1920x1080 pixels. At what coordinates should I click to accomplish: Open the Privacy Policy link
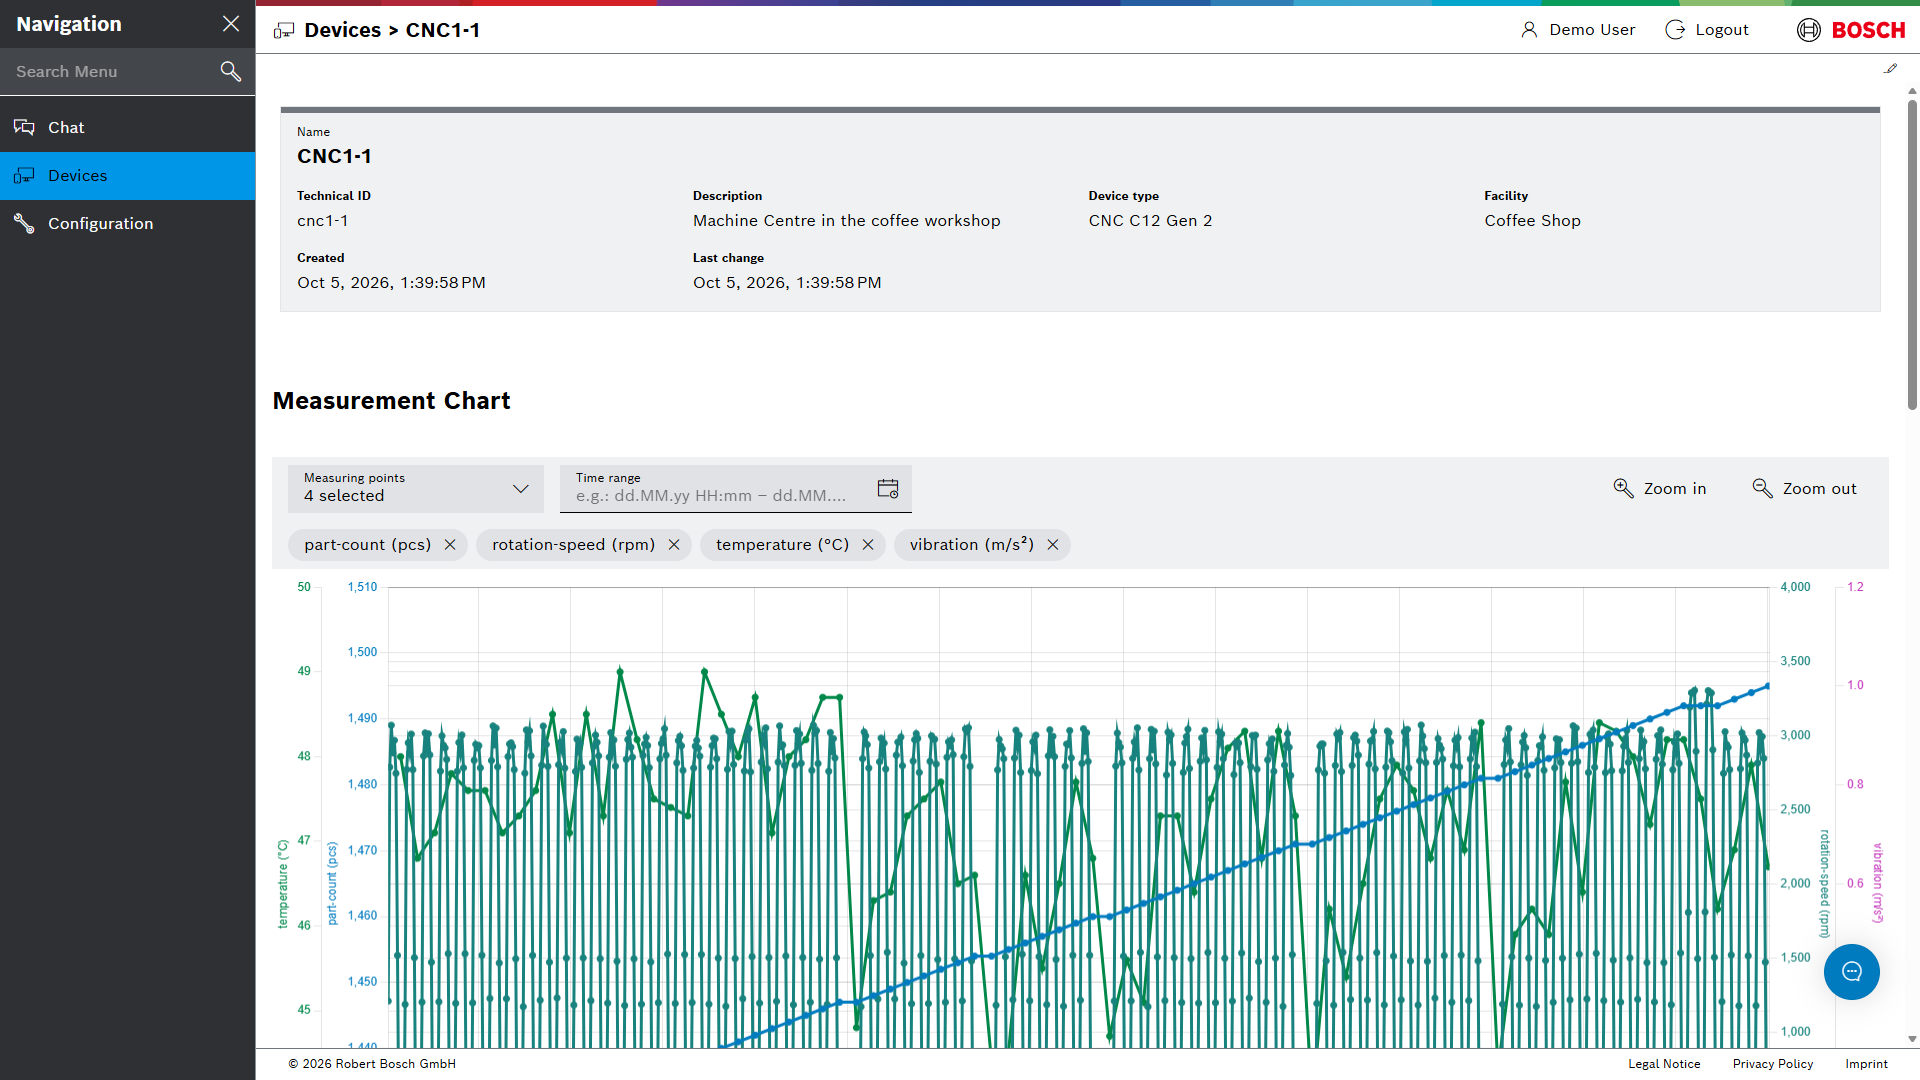pos(1773,1064)
